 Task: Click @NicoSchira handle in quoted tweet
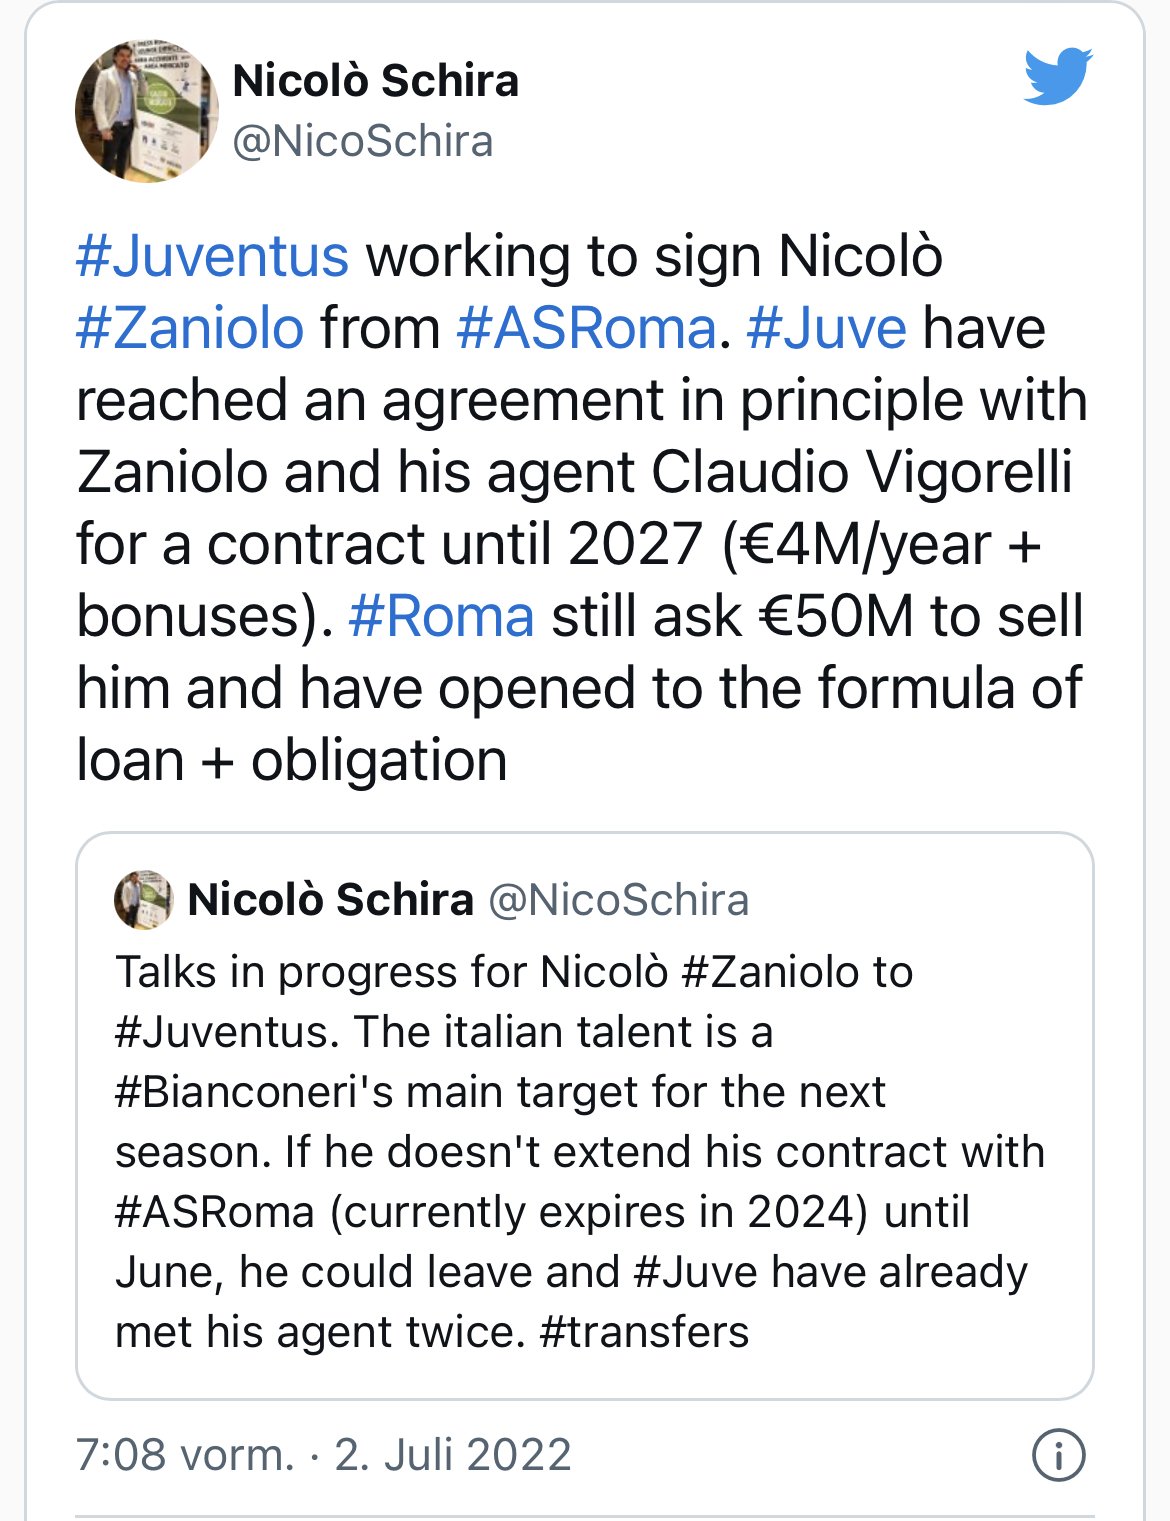(618, 900)
